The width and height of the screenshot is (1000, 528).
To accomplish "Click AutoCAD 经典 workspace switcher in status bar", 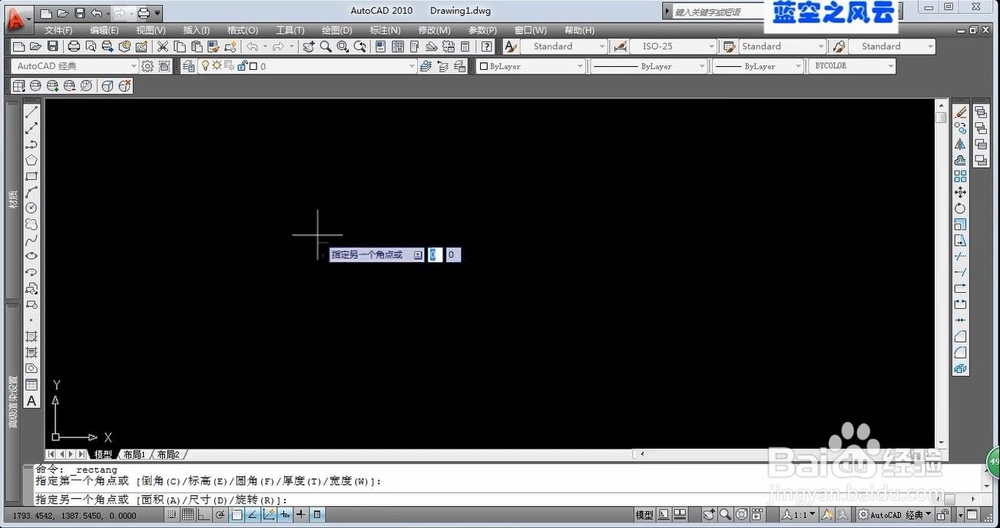I will click(x=895, y=515).
